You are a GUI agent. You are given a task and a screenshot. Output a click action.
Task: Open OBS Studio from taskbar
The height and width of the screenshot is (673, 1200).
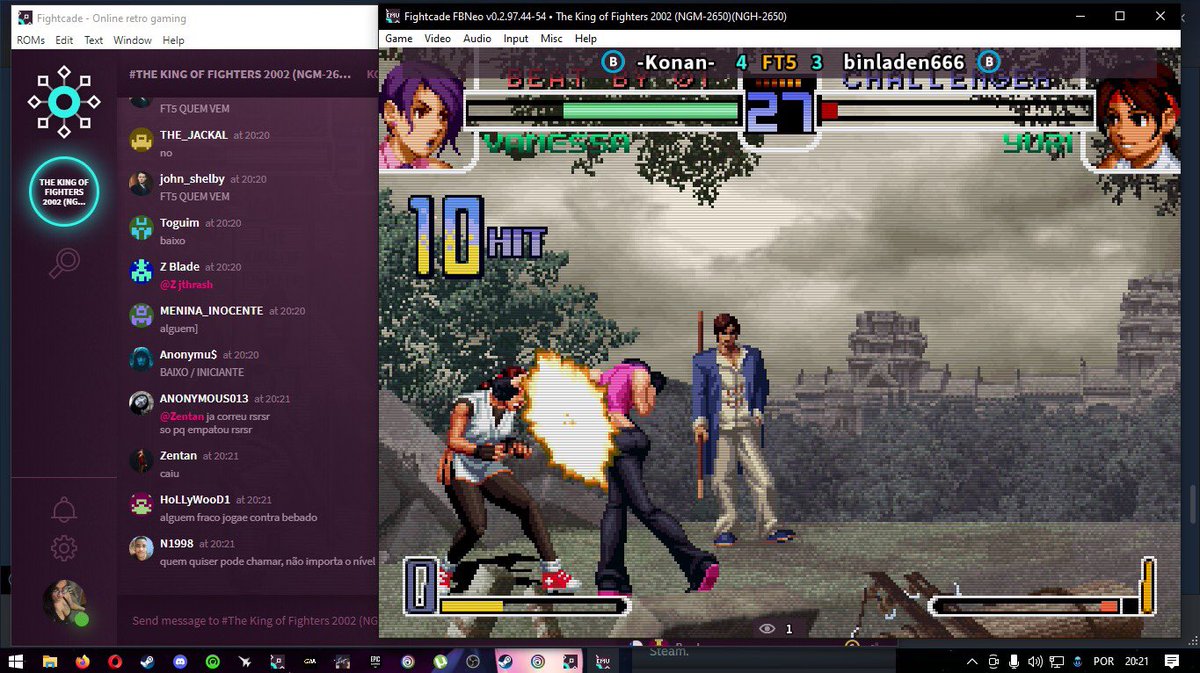[x=473, y=661]
